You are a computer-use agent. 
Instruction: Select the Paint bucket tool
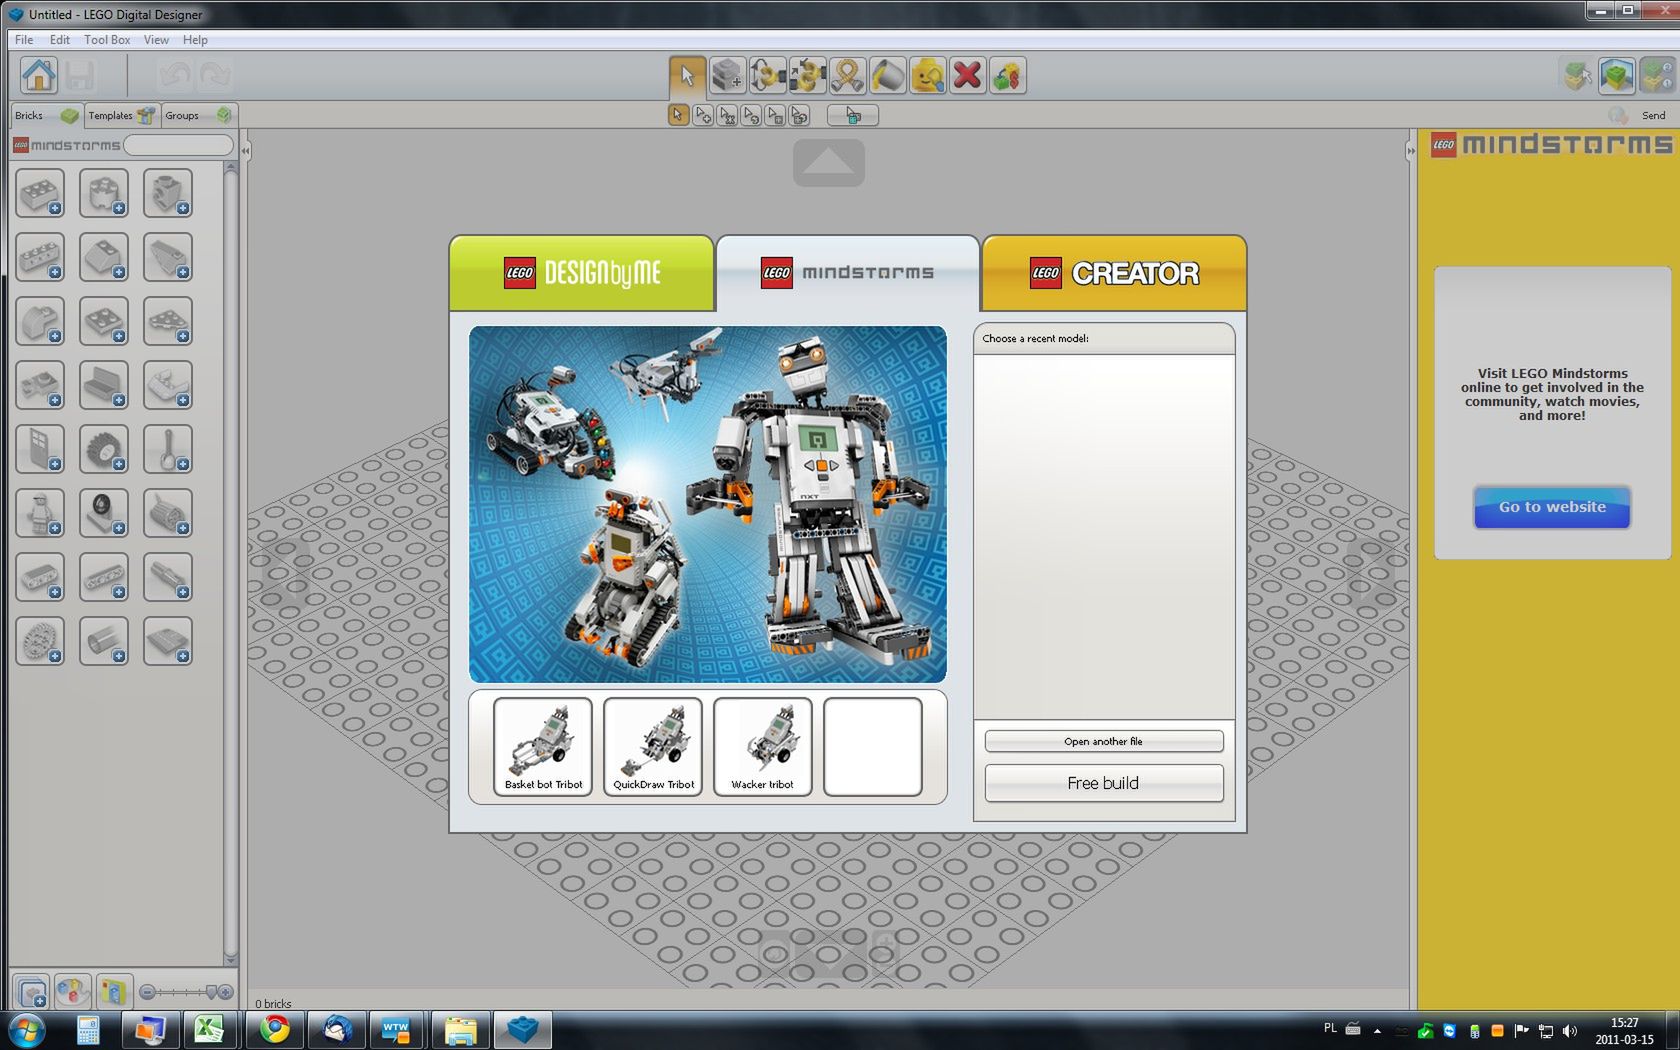(887, 75)
